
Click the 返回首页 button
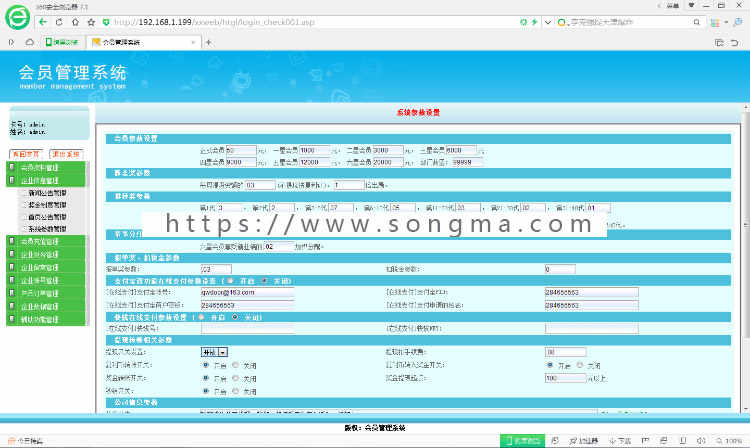click(26, 154)
